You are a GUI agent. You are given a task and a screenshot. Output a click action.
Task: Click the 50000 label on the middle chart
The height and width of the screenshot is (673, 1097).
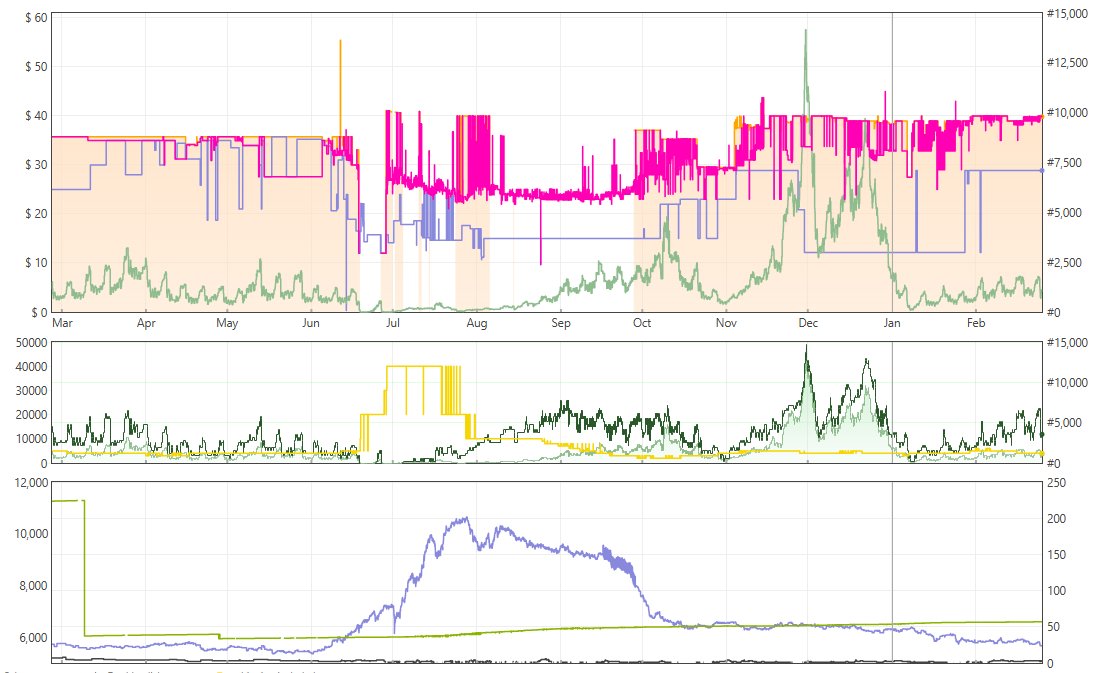[31, 343]
